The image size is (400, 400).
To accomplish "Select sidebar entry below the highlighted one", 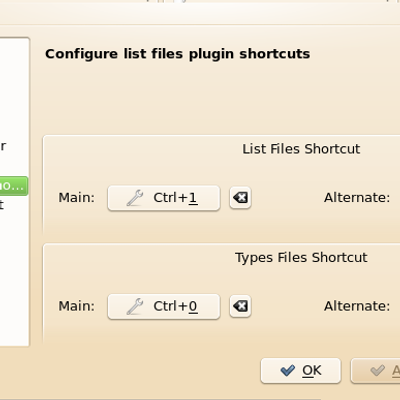I will pos(2,204).
